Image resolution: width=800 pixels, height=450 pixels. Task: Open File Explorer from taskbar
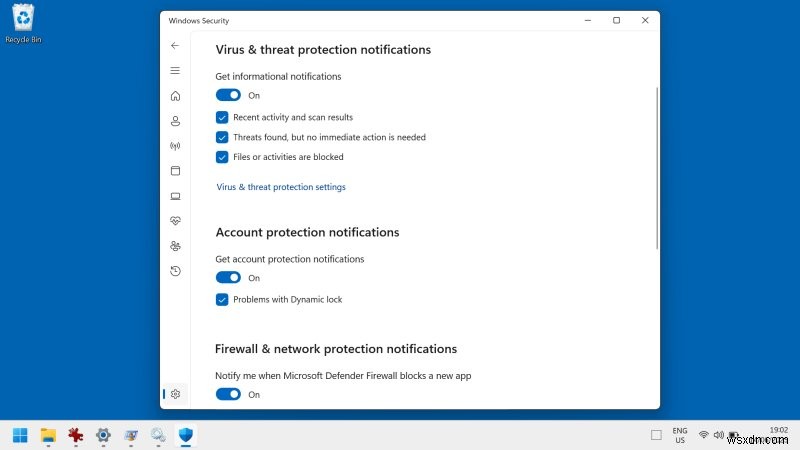coord(48,435)
